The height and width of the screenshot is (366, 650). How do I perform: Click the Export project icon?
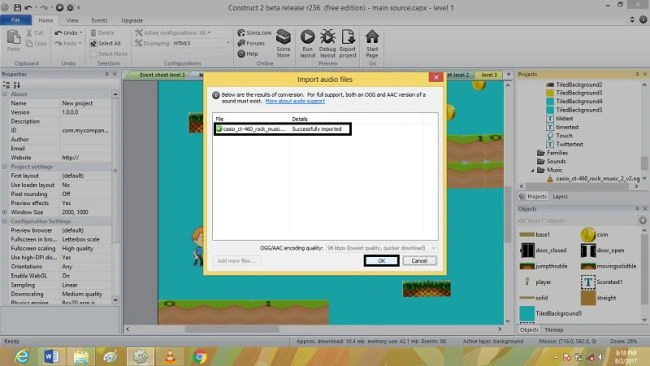click(348, 37)
